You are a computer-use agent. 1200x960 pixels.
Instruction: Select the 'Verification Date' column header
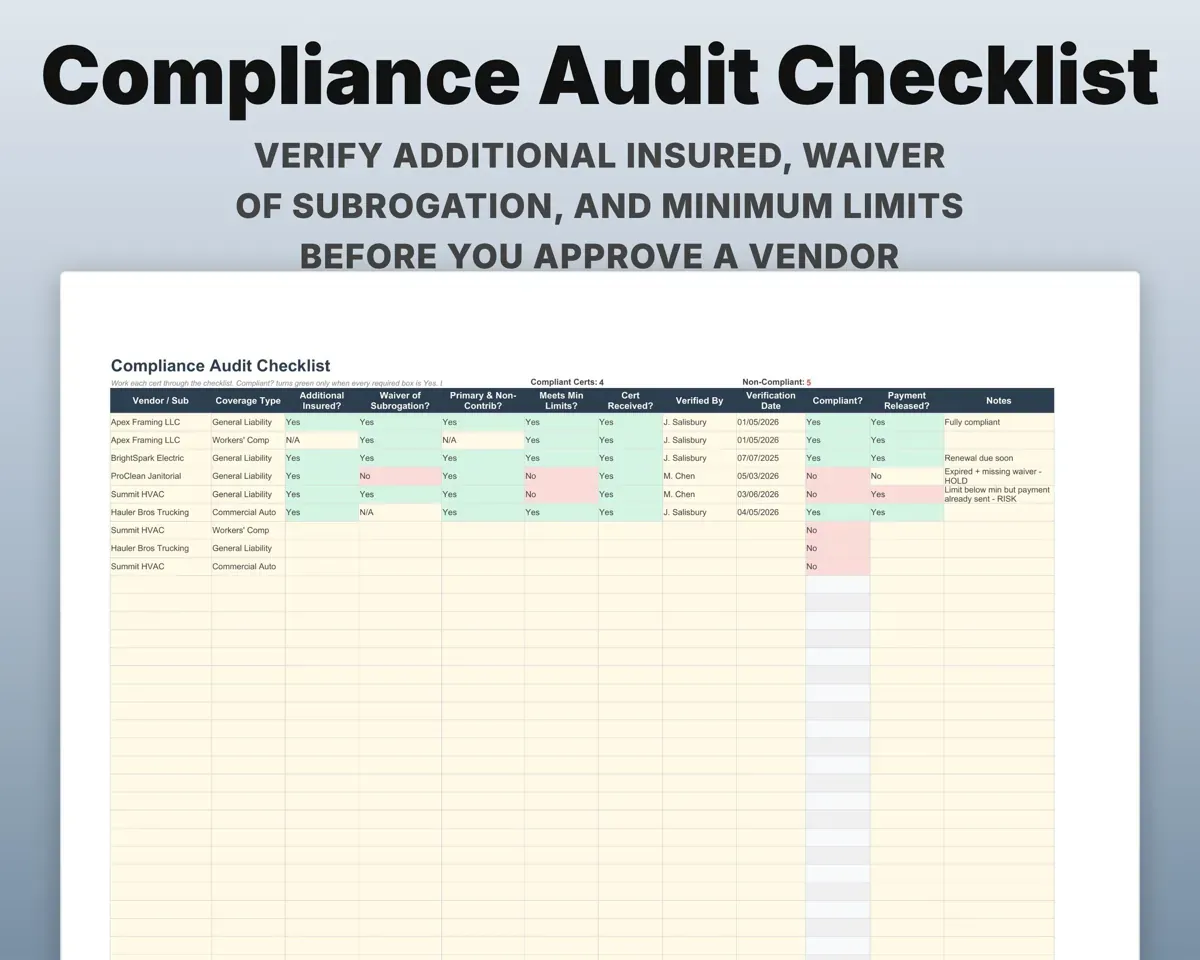771,401
